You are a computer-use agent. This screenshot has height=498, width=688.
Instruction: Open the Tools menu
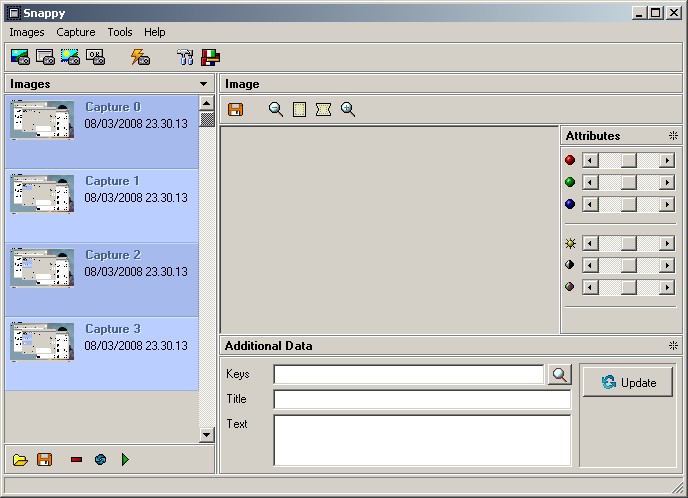(x=120, y=32)
